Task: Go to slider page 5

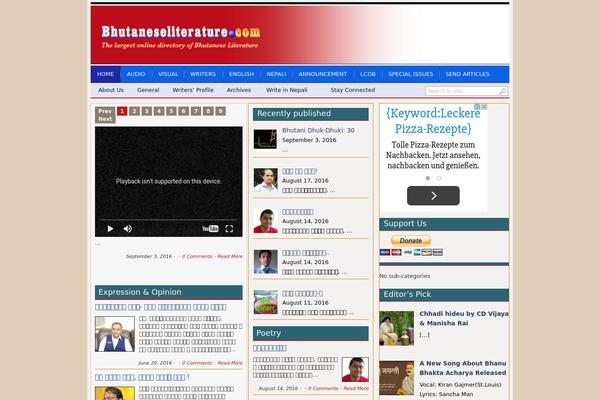Action: pos(171,111)
